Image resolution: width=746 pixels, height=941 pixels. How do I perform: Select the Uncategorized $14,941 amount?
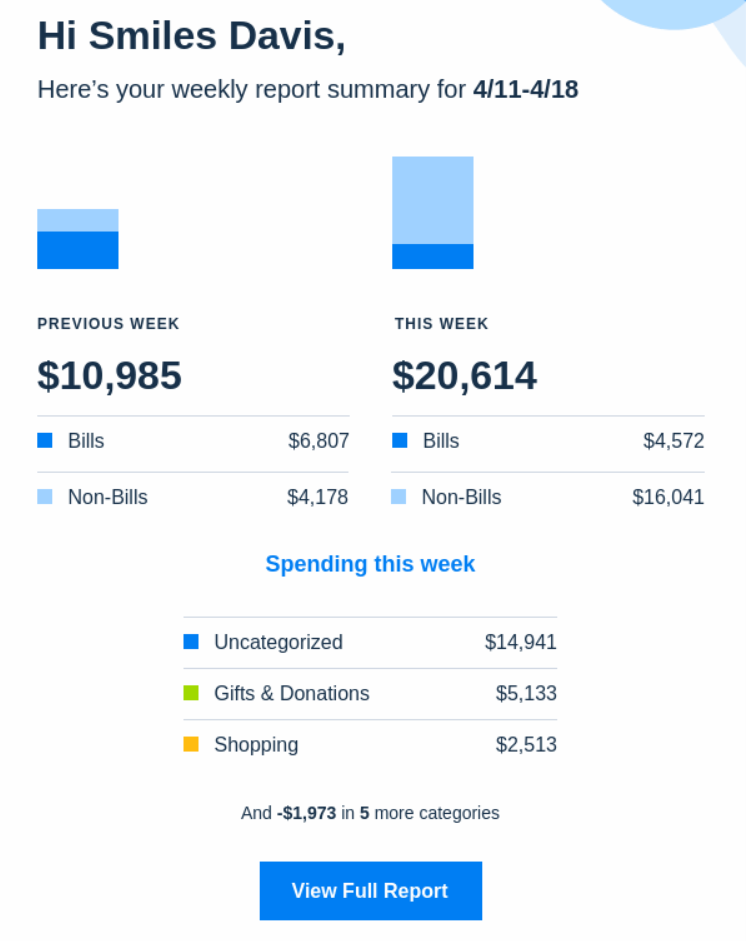click(521, 642)
